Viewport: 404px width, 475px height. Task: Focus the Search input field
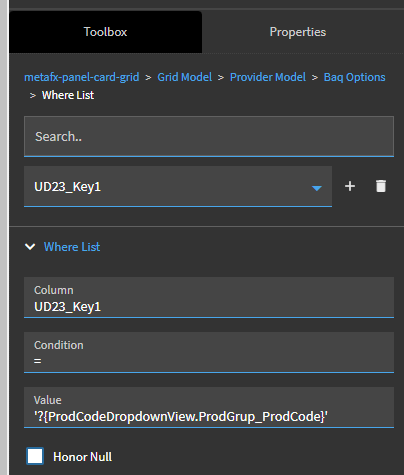pos(209,136)
